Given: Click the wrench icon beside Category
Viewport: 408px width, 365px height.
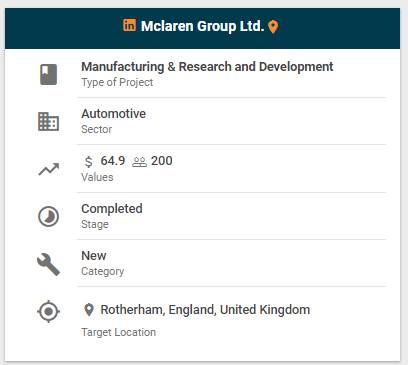Looking at the screenshot, I should (49, 264).
